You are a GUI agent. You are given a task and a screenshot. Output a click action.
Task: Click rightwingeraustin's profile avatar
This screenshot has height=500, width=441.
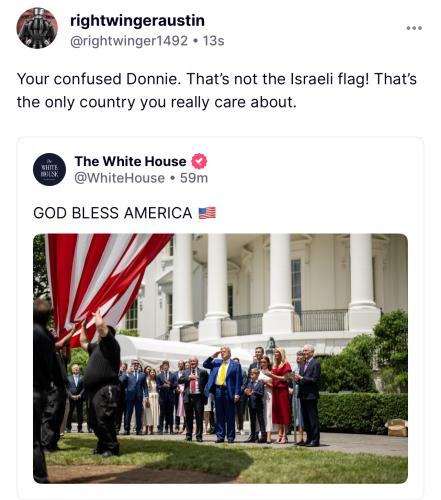pyautogui.click(x=37, y=28)
